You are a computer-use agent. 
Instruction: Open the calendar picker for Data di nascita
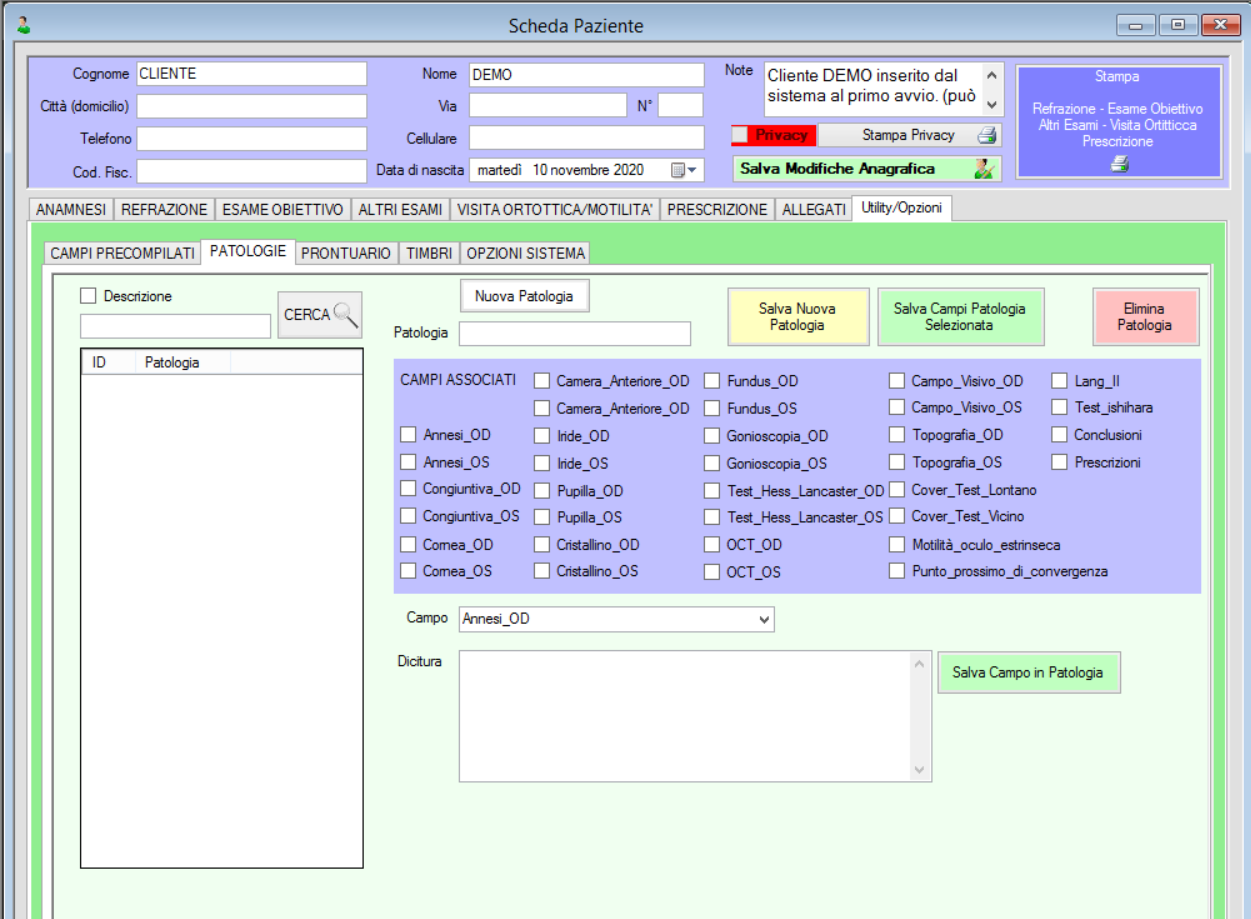pos(684,170)
